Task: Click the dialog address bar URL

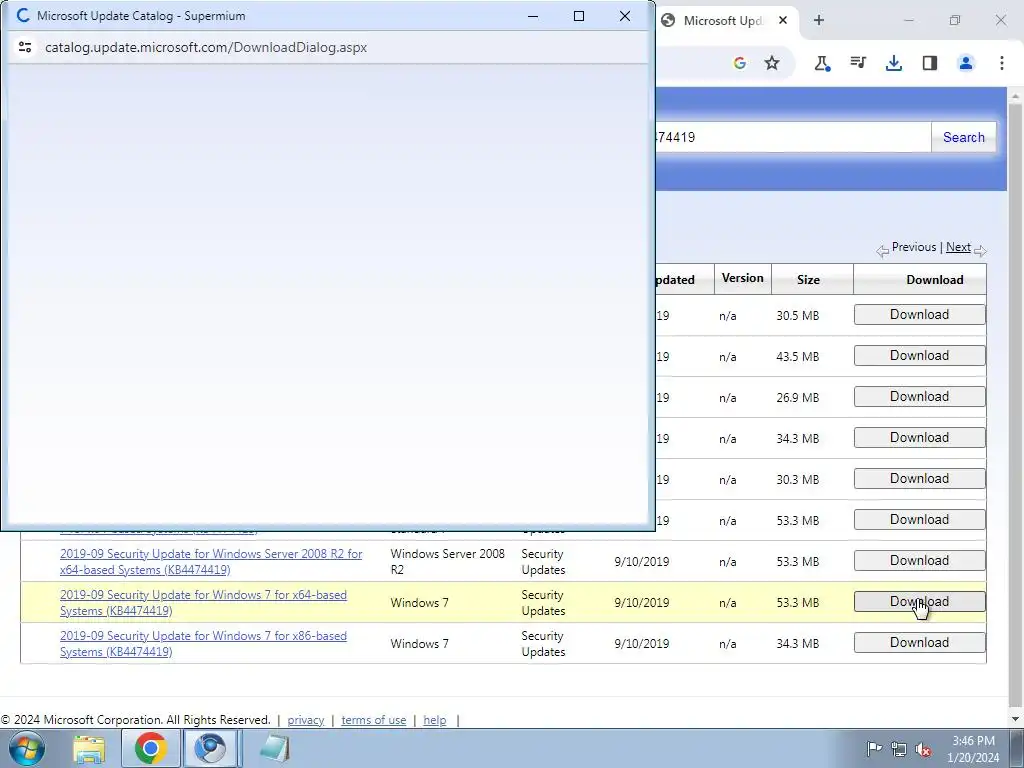Action: [x=206, y=47]
